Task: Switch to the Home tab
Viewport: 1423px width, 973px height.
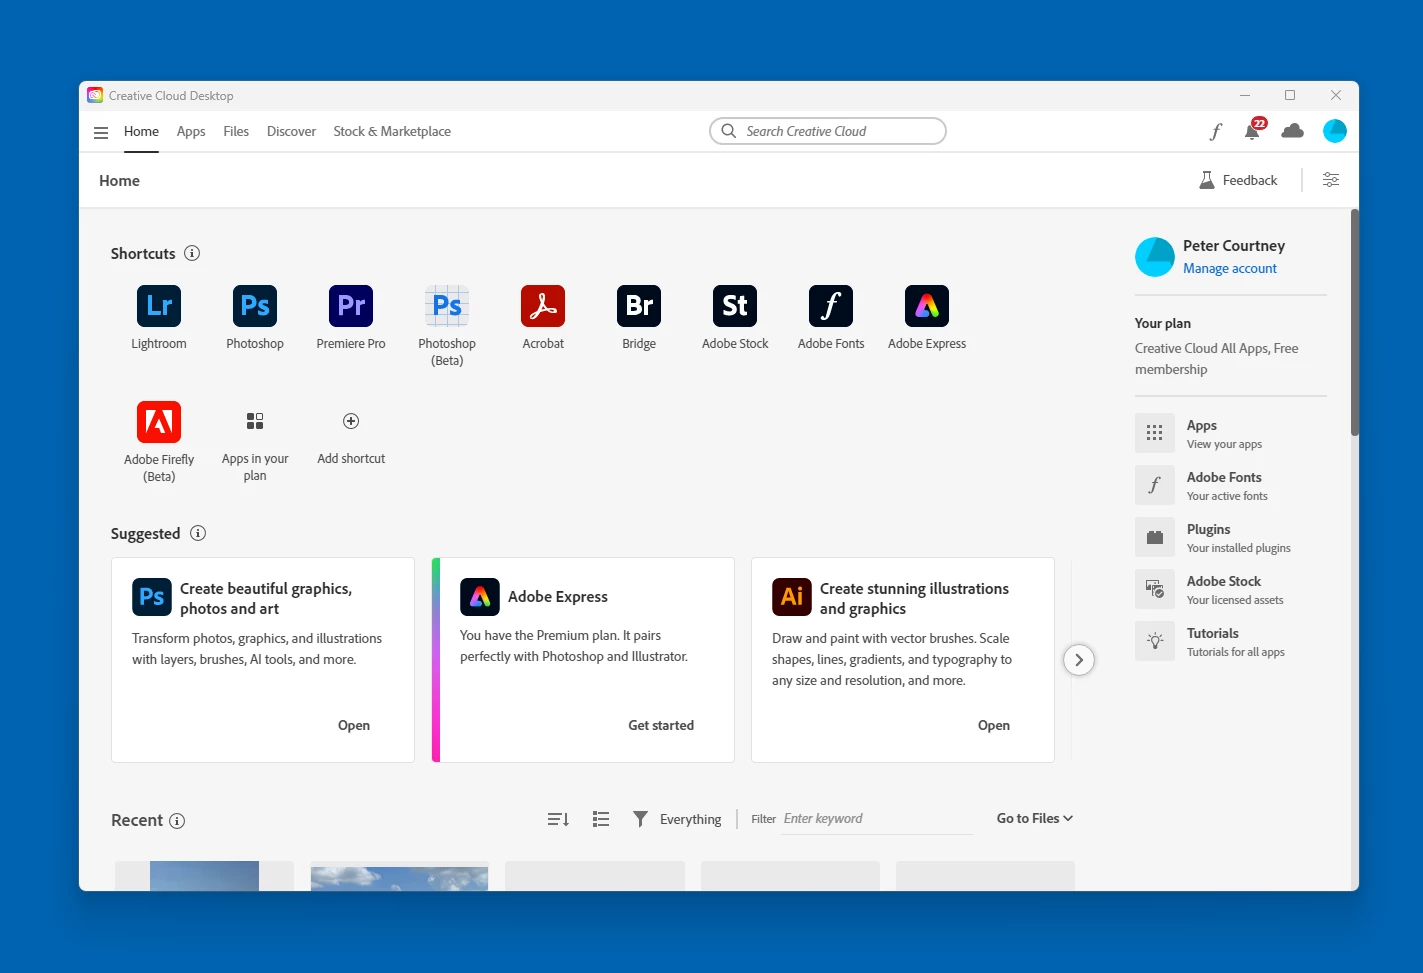Action: tap(141, 131)
